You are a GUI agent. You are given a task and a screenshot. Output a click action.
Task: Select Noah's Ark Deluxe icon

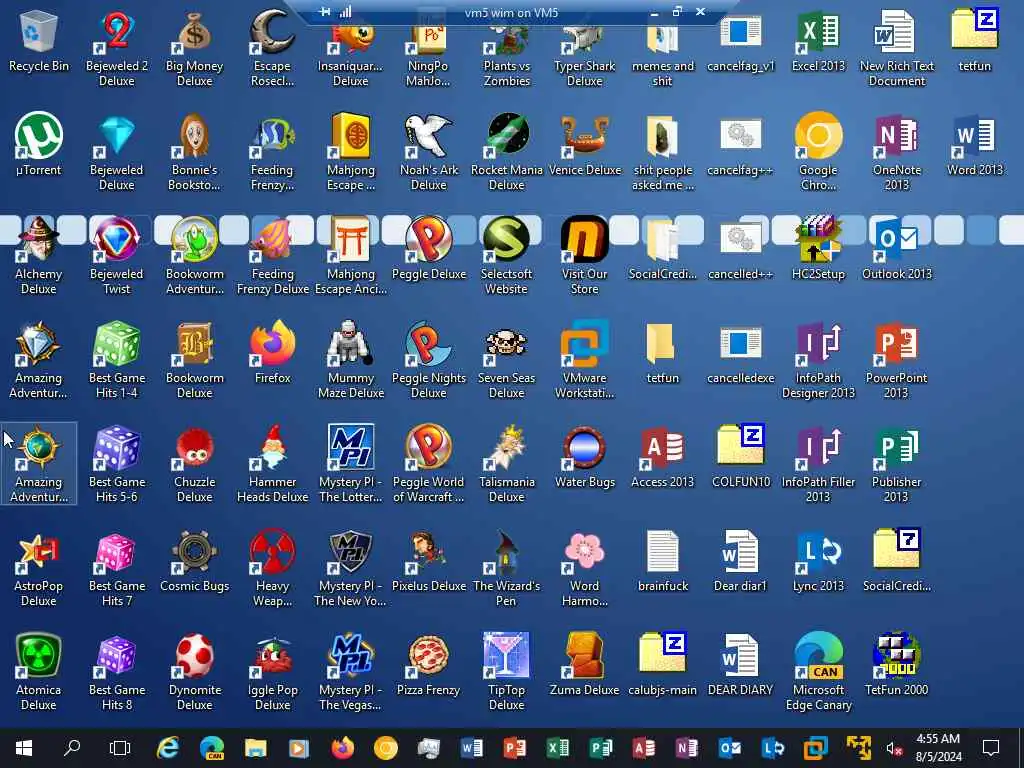tap(429, 152)
